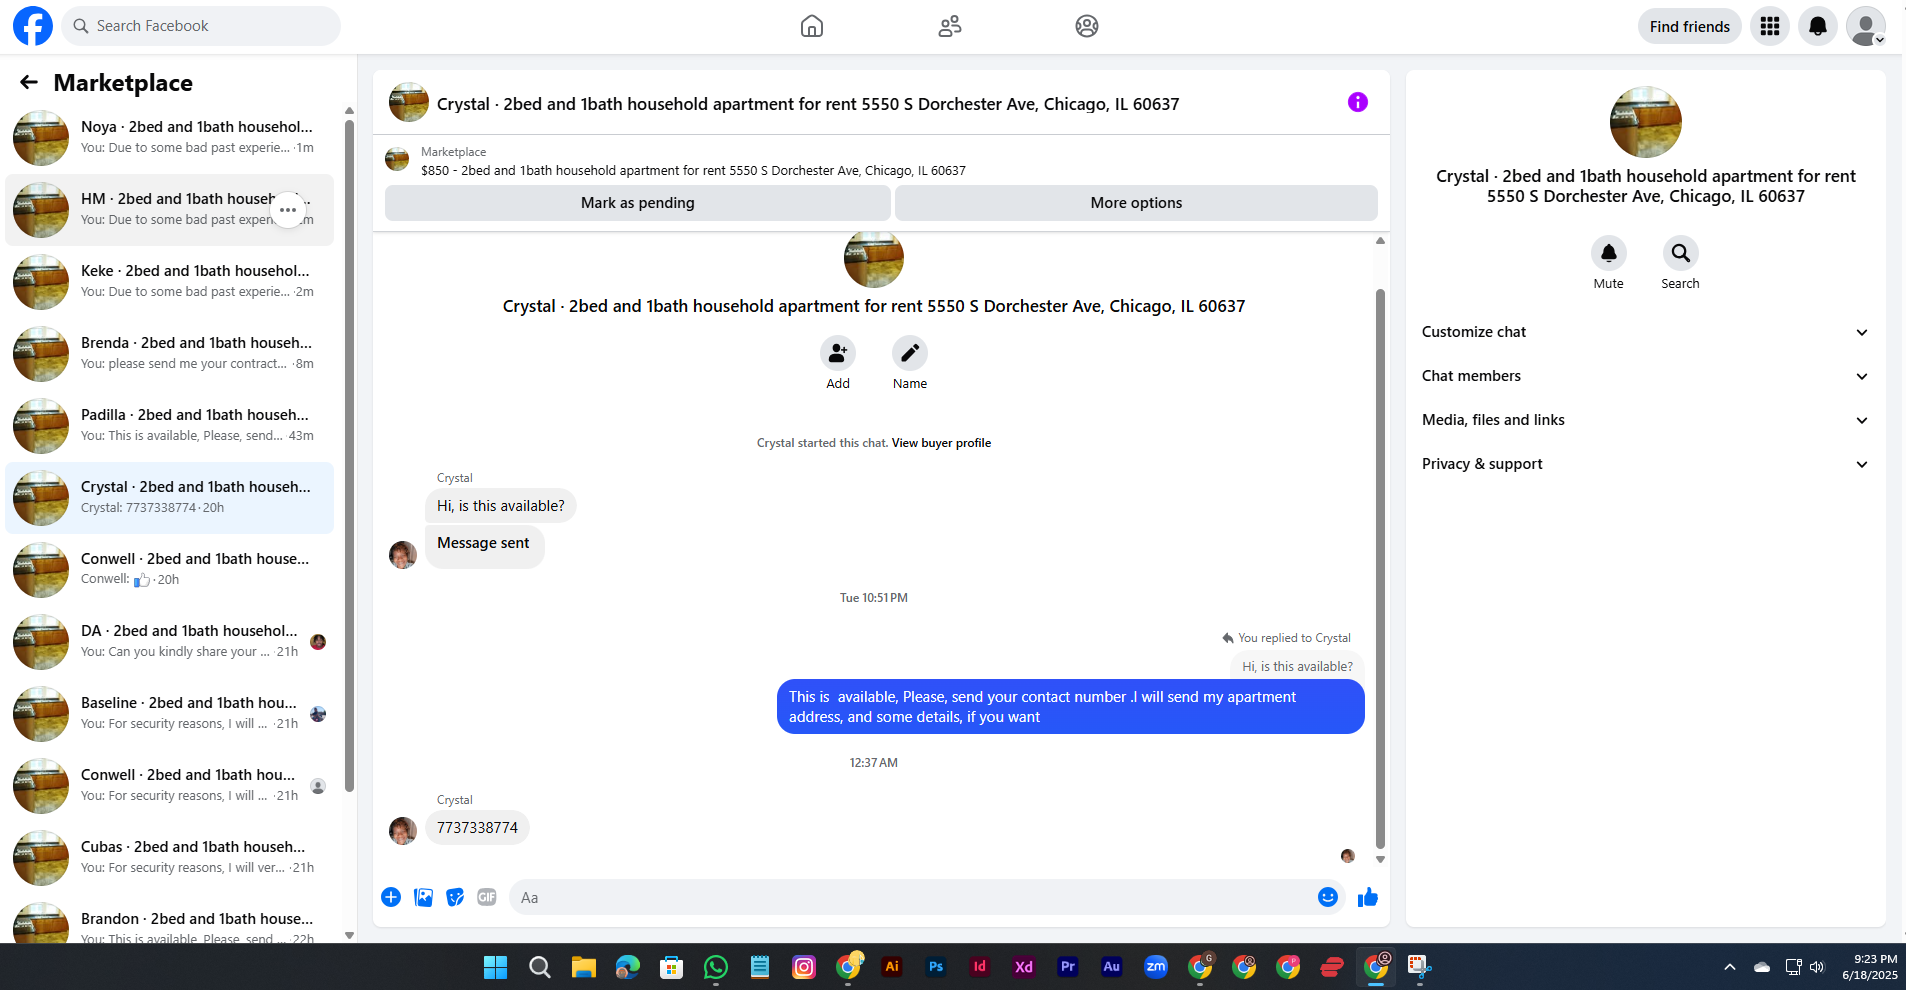Screen dimensions: 1906x990
Task: Open the taskbar clock and date
Action: pos(1870,967)
